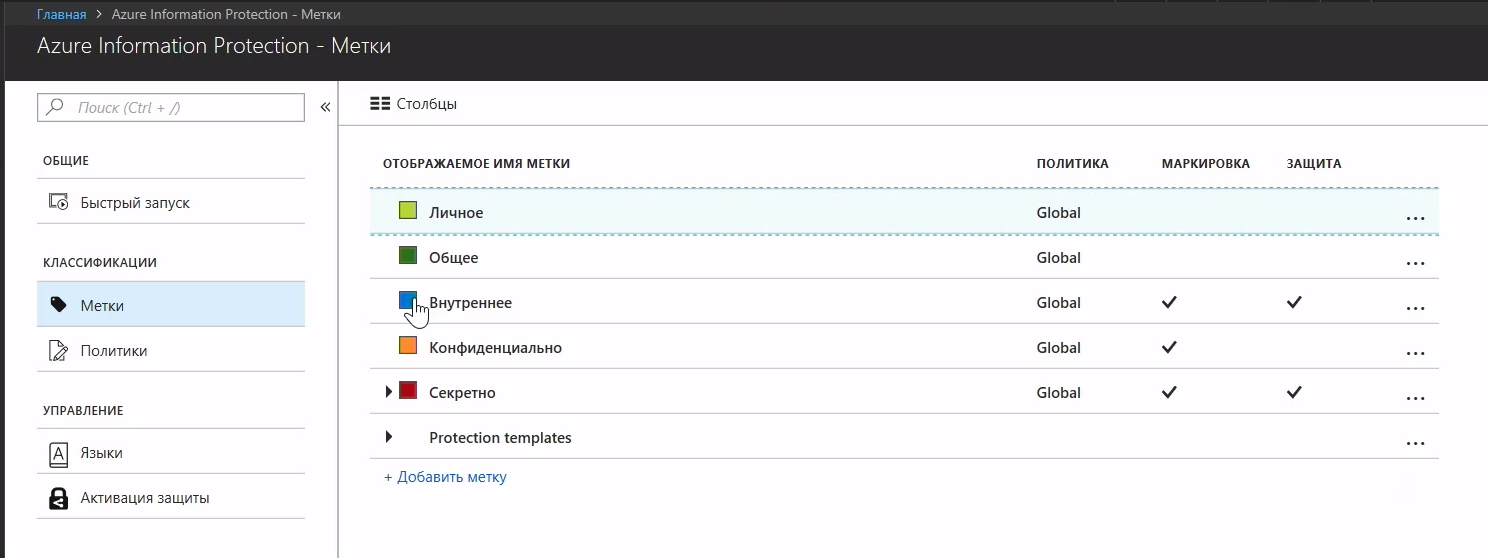The image size is (1488, 558).
Task: Click the Политики pencil document icon
Action: coord(58,351)
